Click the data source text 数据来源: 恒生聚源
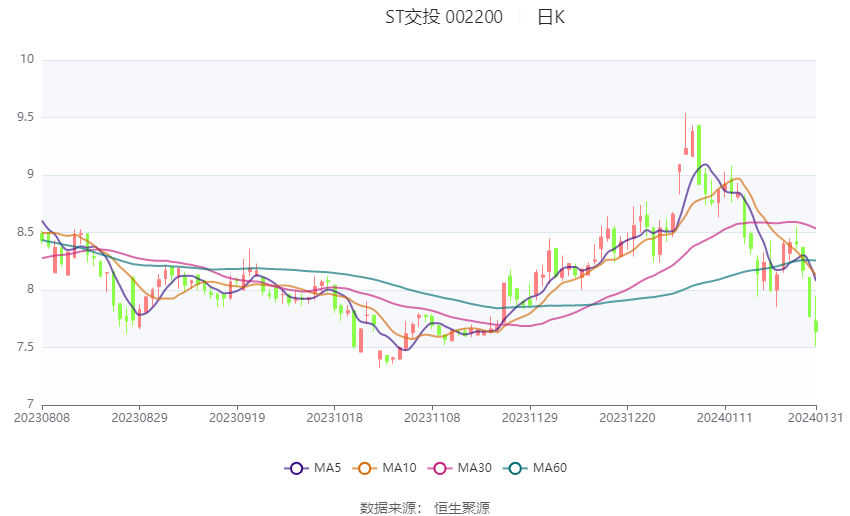The height and width of the screenshot is (516, 850). point(424,508)
